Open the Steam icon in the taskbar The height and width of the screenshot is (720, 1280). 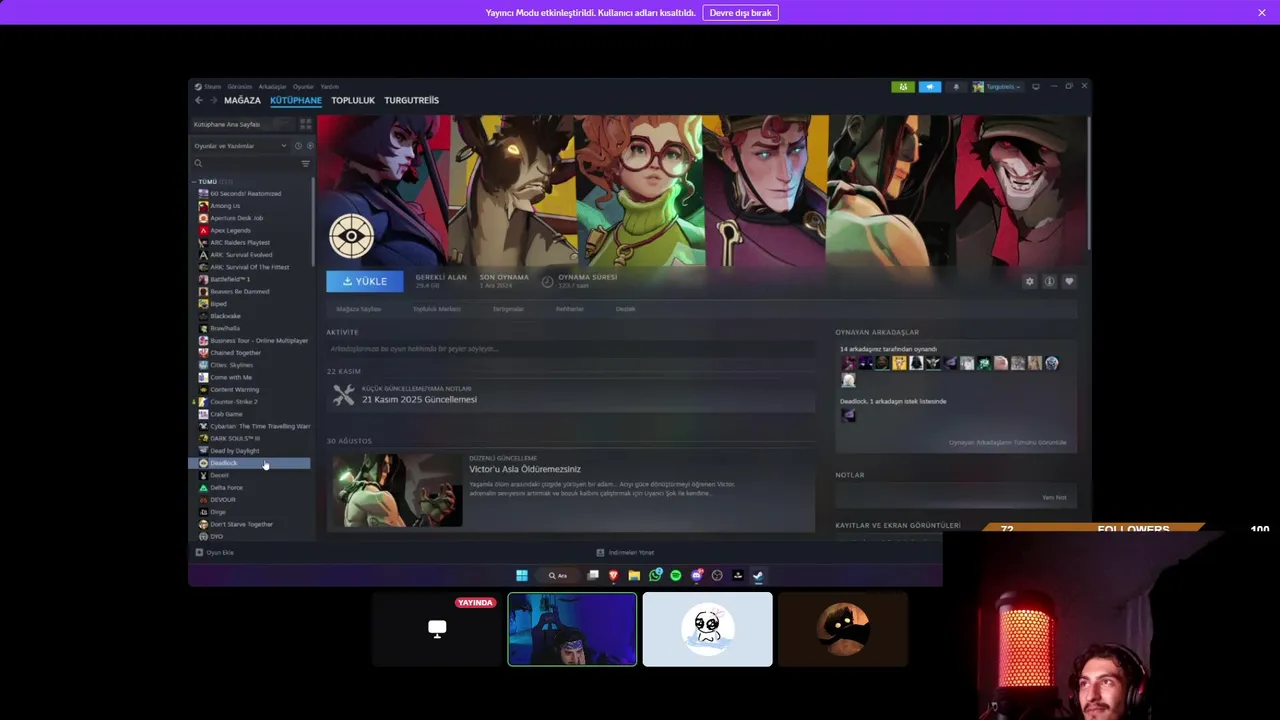[758, 575]
